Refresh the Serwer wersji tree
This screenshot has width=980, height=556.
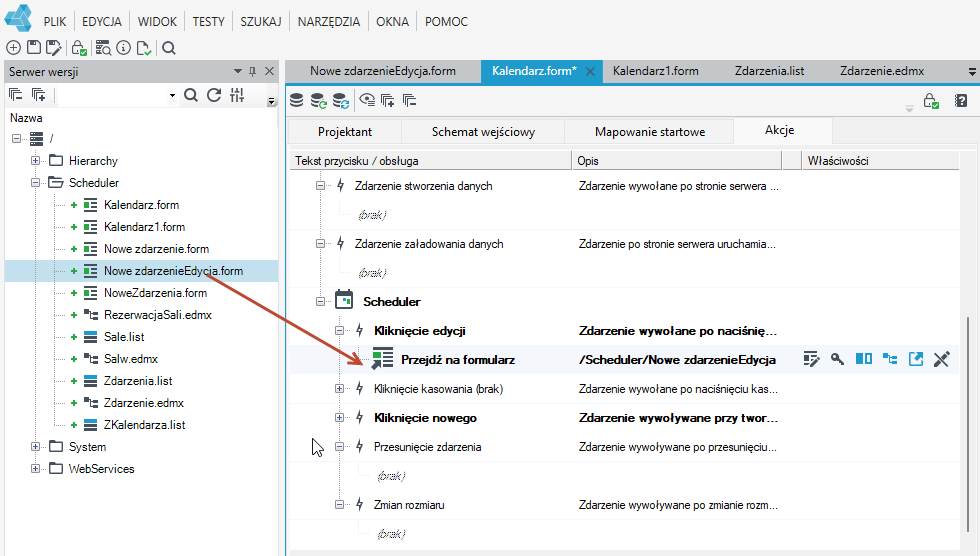(x=214, y=95)
